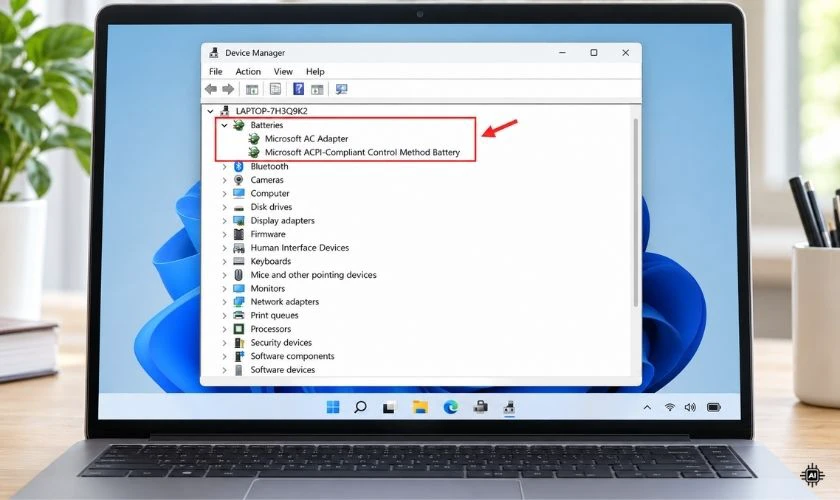Open the Action menu
This screenshot has height=500, width=840.
(248, 71)
